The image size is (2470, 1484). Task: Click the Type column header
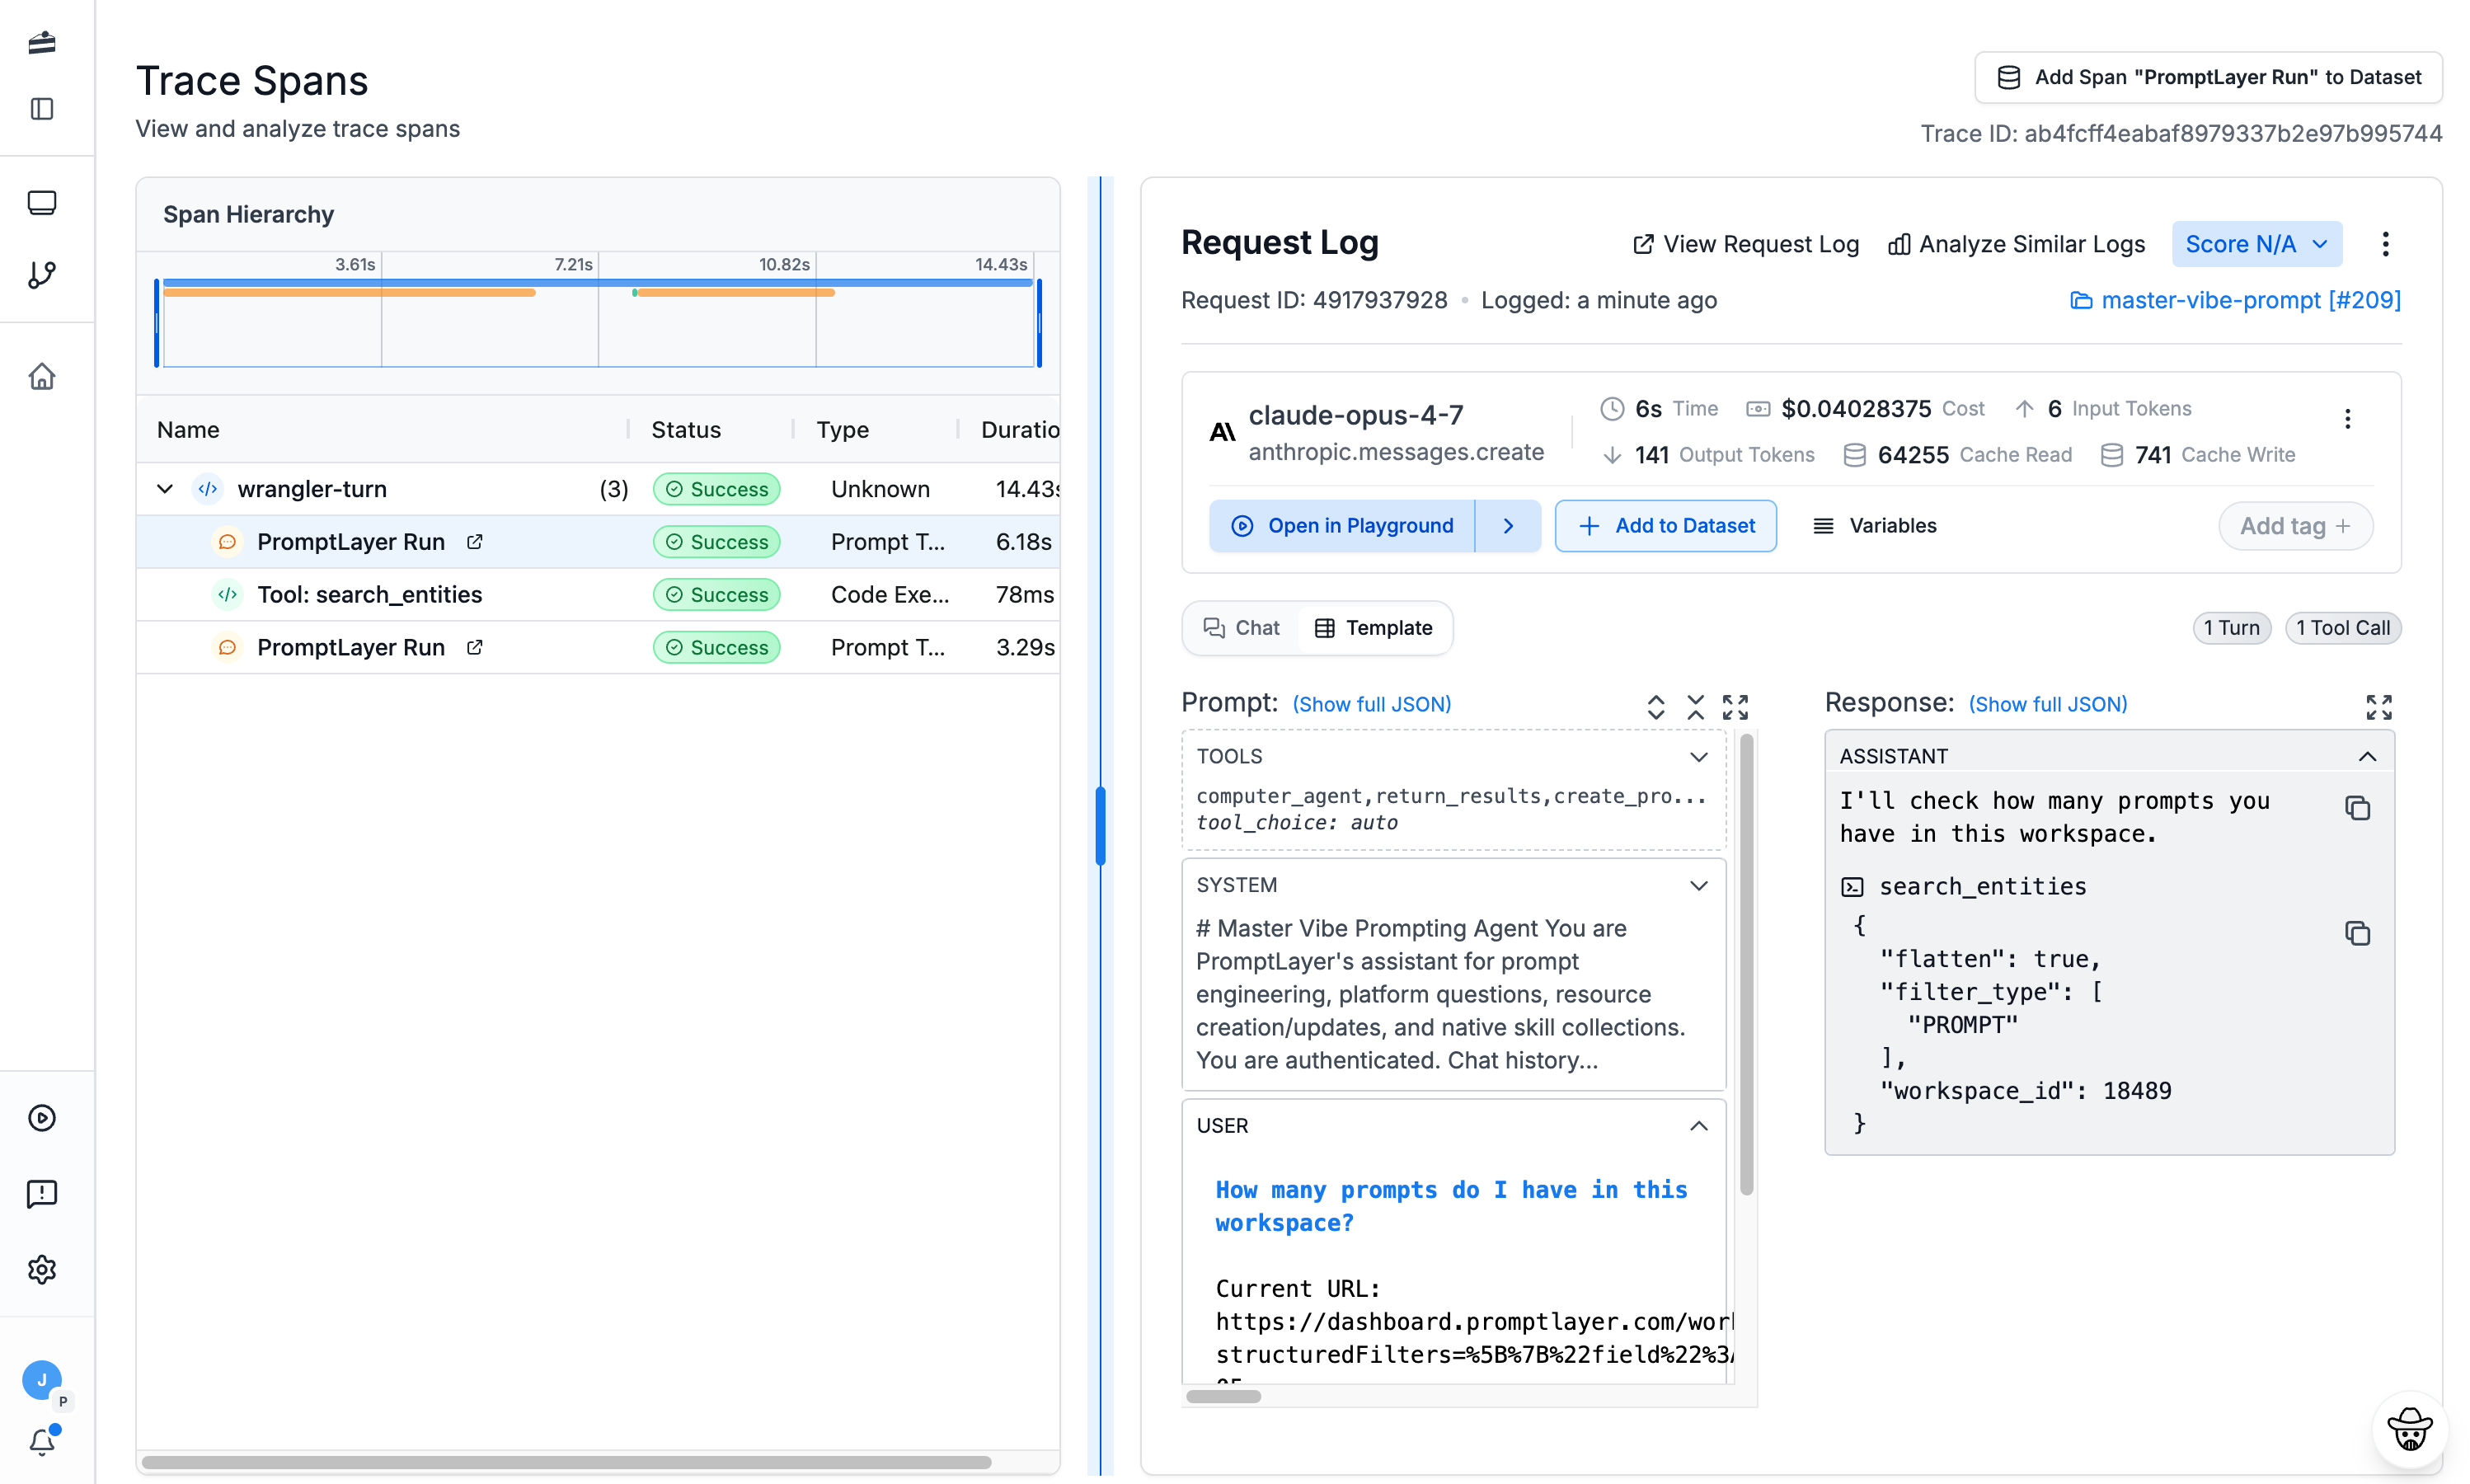[x=842, y=430]
